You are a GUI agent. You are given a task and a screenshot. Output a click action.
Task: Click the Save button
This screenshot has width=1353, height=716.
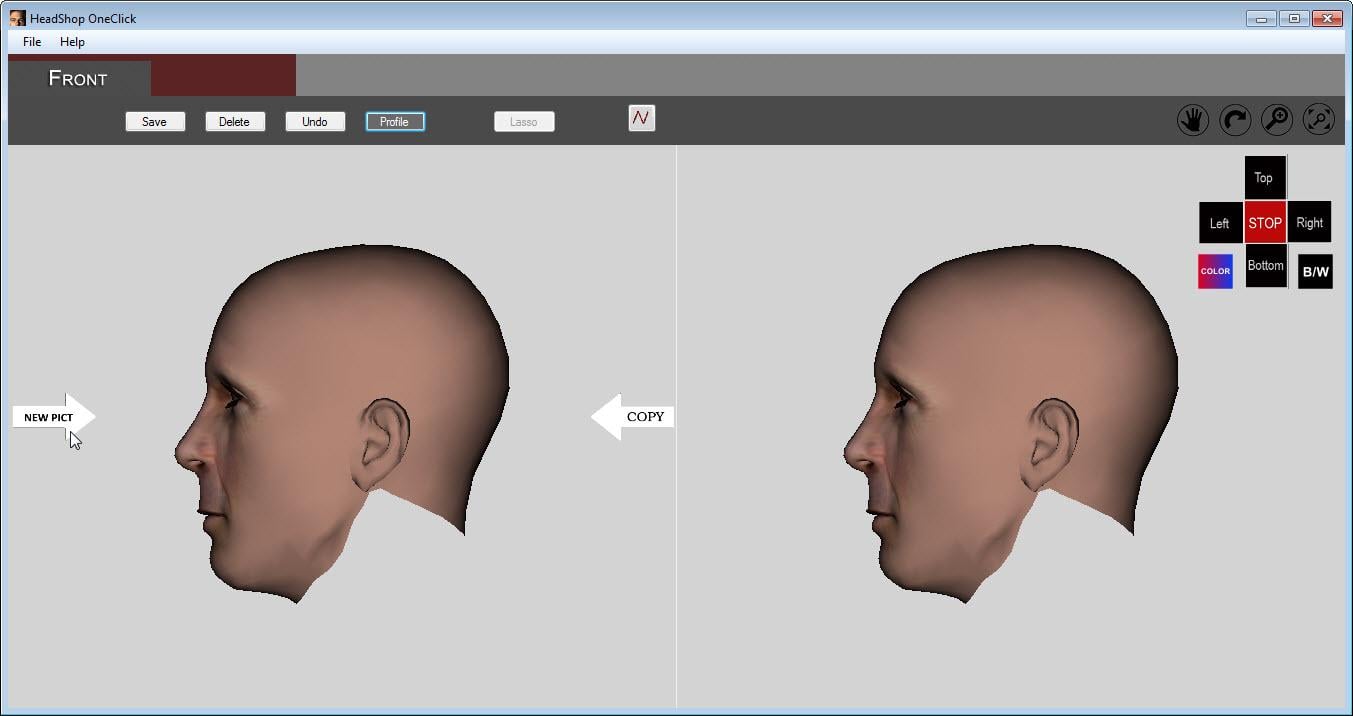point(155,121)
